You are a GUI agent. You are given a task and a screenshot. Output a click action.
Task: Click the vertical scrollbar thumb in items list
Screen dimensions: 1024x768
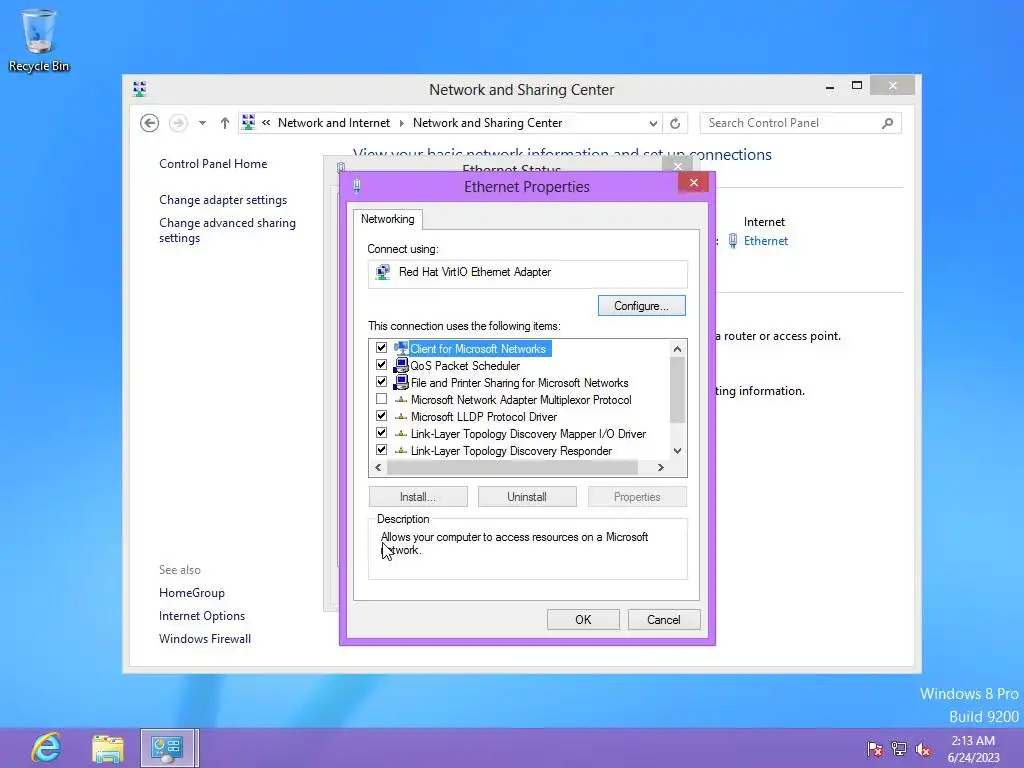tap(677, 390)
